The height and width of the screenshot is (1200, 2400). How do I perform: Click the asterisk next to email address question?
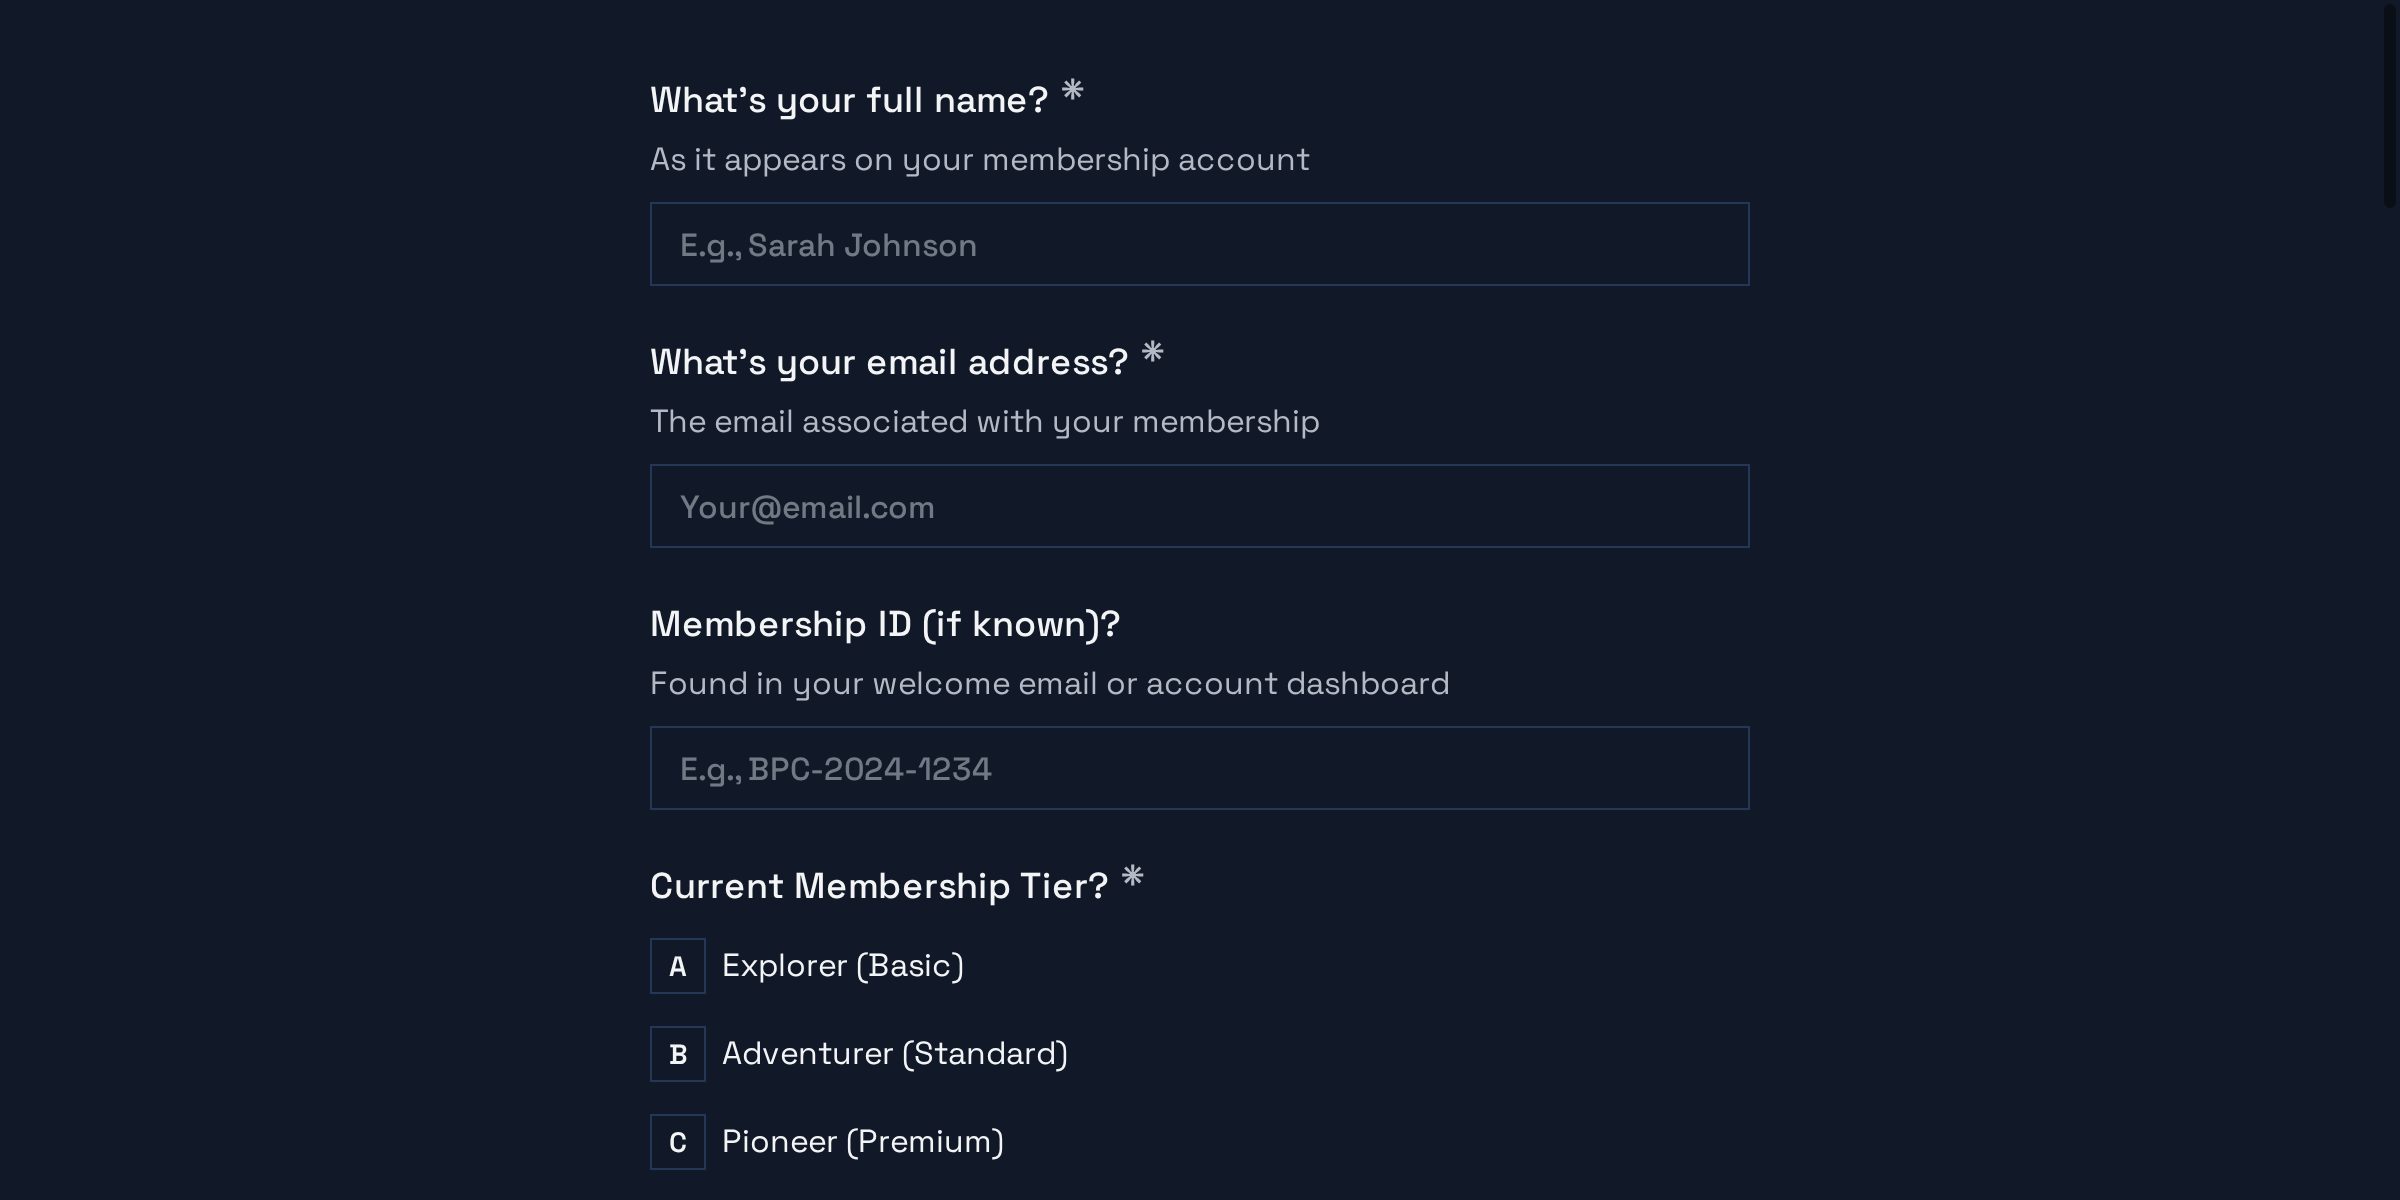point(1155,355)
